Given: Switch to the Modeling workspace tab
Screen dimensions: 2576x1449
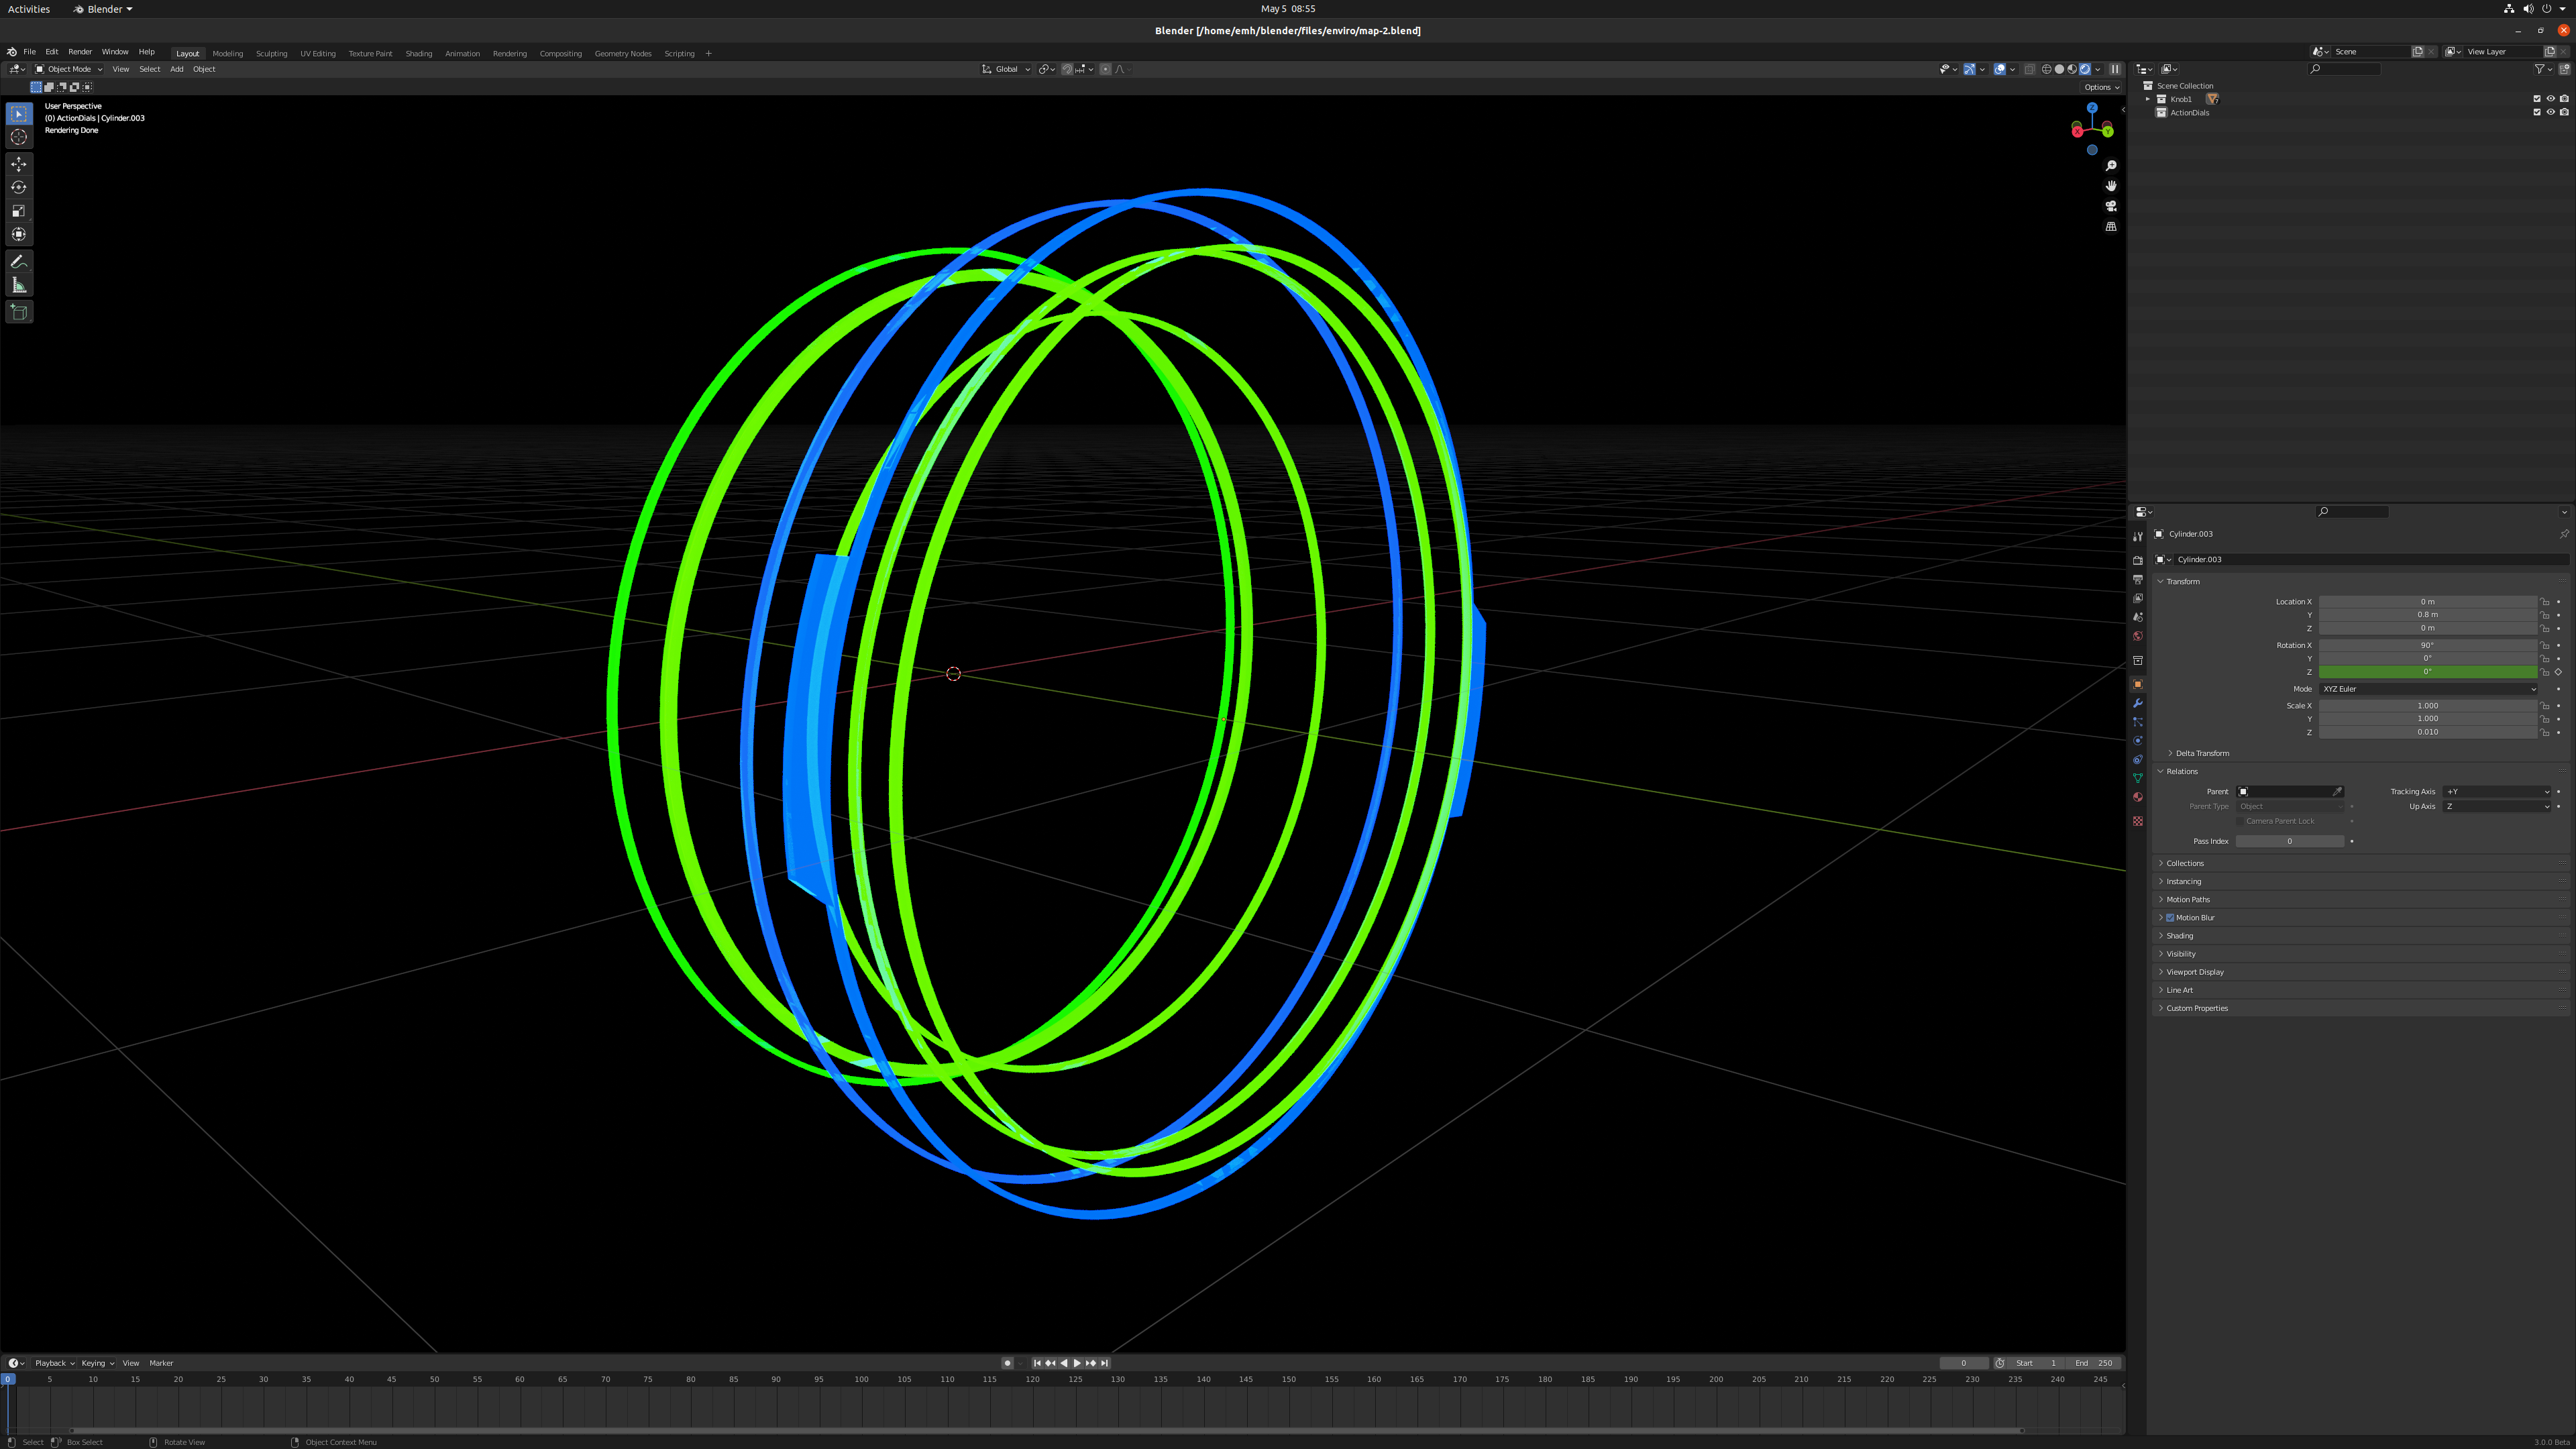Looking at the screenshot, I should coord(227,54).
